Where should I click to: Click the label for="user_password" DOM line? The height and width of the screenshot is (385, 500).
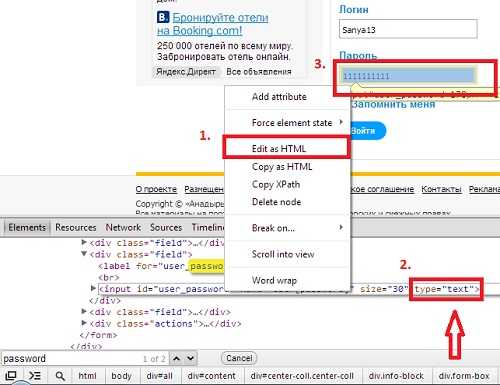(161, 266)
